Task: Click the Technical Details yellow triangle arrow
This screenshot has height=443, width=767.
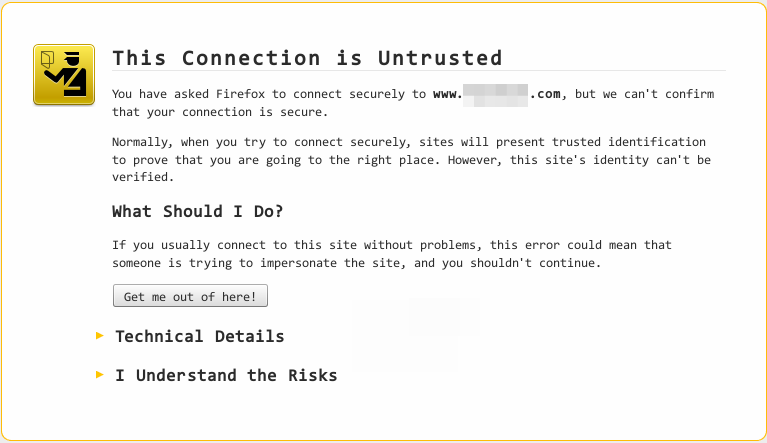Action: (x=100, y=335)
